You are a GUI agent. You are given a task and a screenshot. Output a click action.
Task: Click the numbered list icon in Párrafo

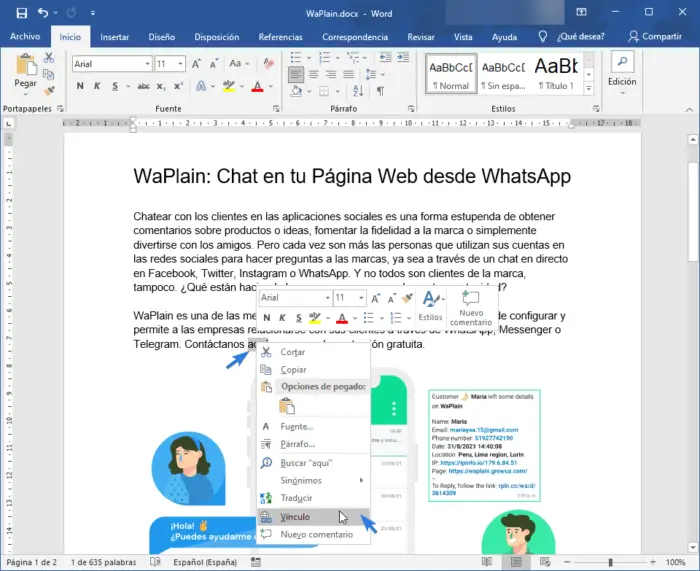[325, 58]
